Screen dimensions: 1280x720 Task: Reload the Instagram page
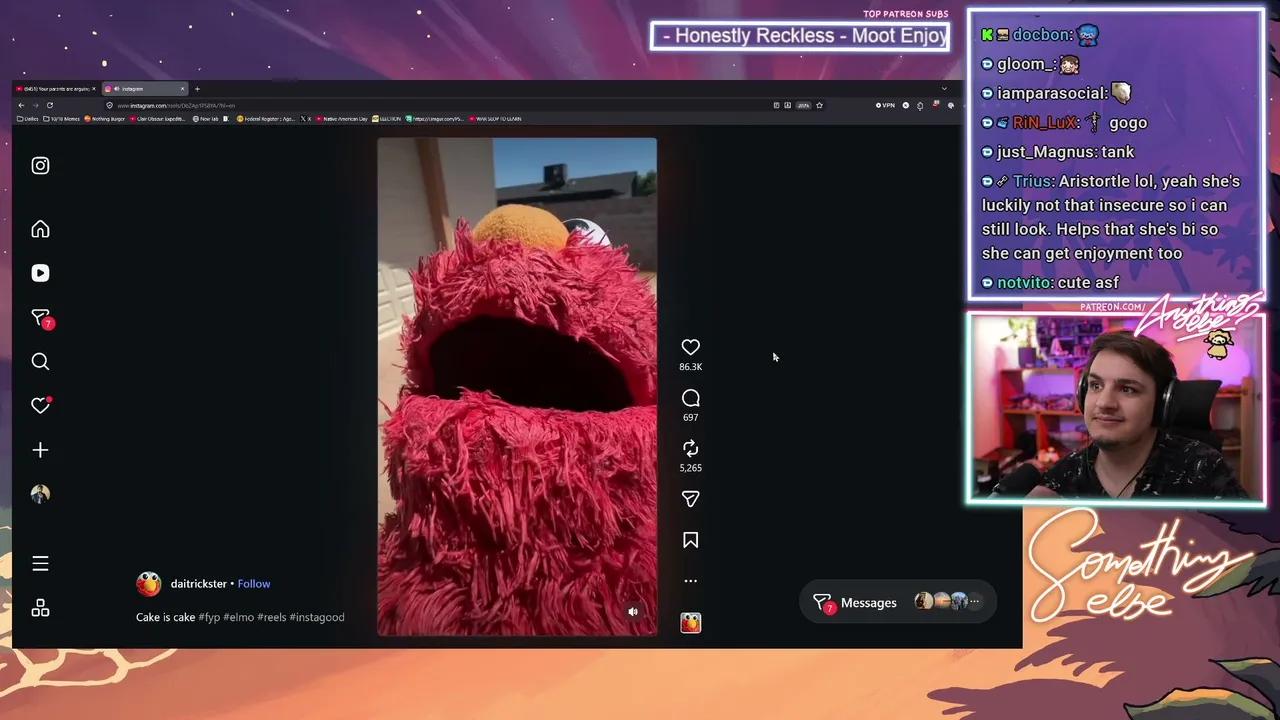(50, 105)
